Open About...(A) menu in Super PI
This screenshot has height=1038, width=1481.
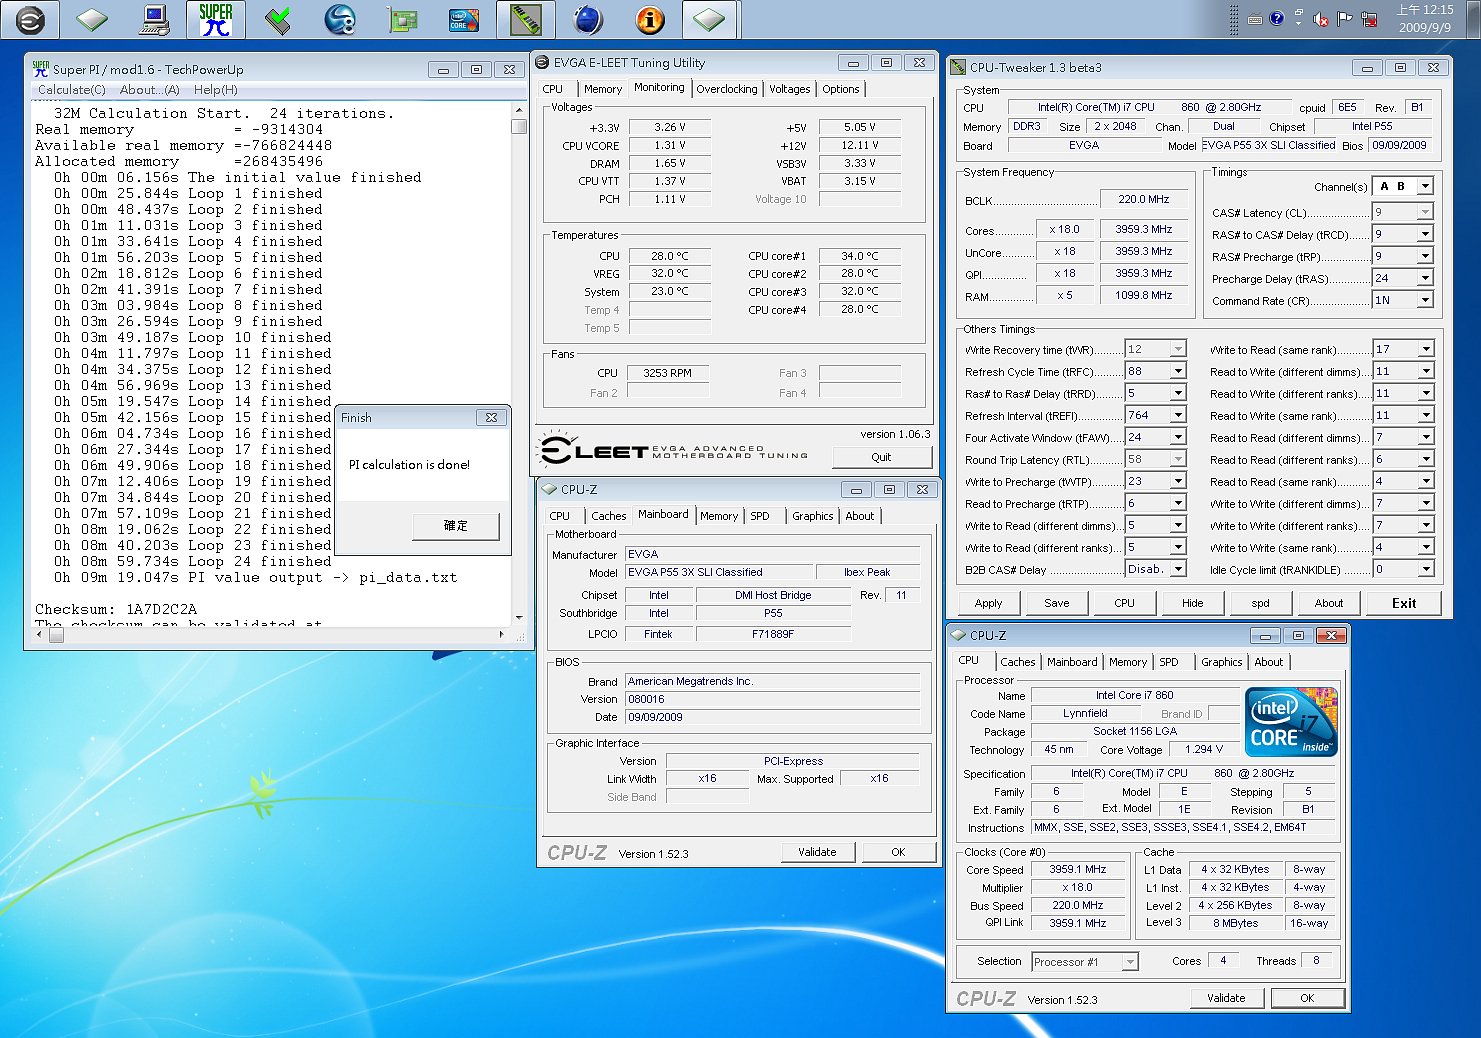tap(149, 90)
